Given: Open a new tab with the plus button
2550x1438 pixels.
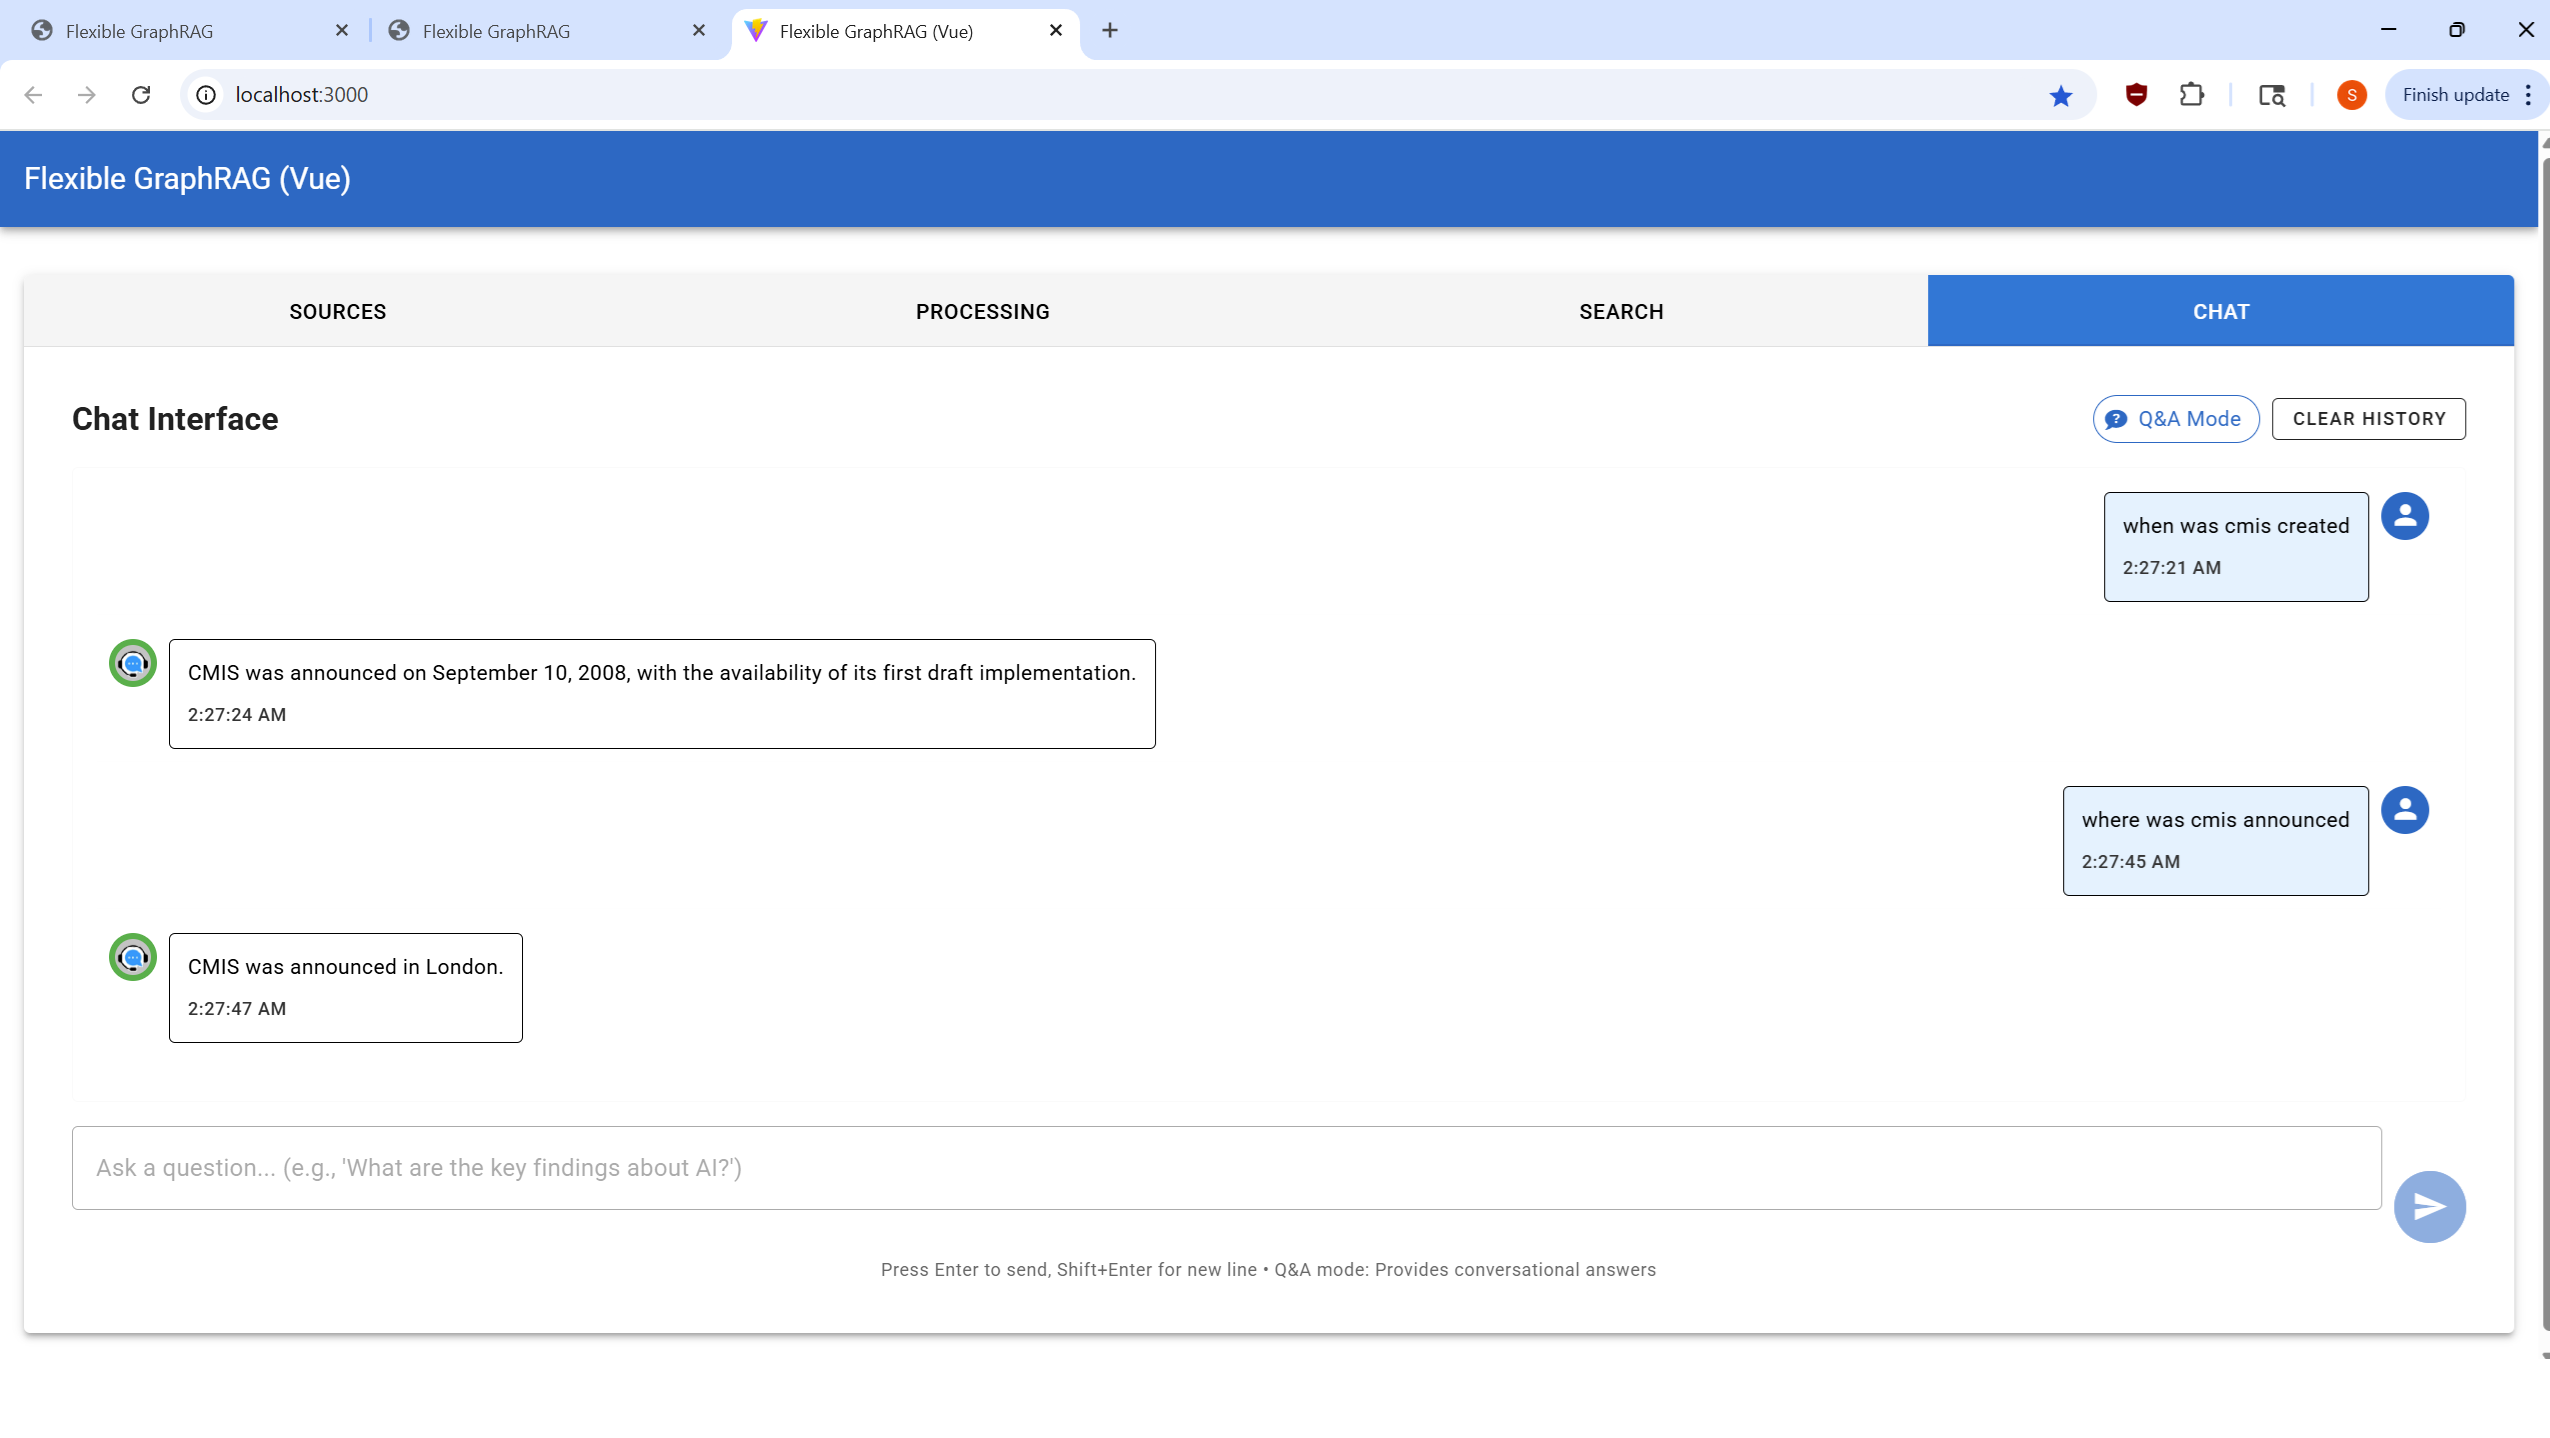Looking at the screenshot, I should tap(1110, 31).
